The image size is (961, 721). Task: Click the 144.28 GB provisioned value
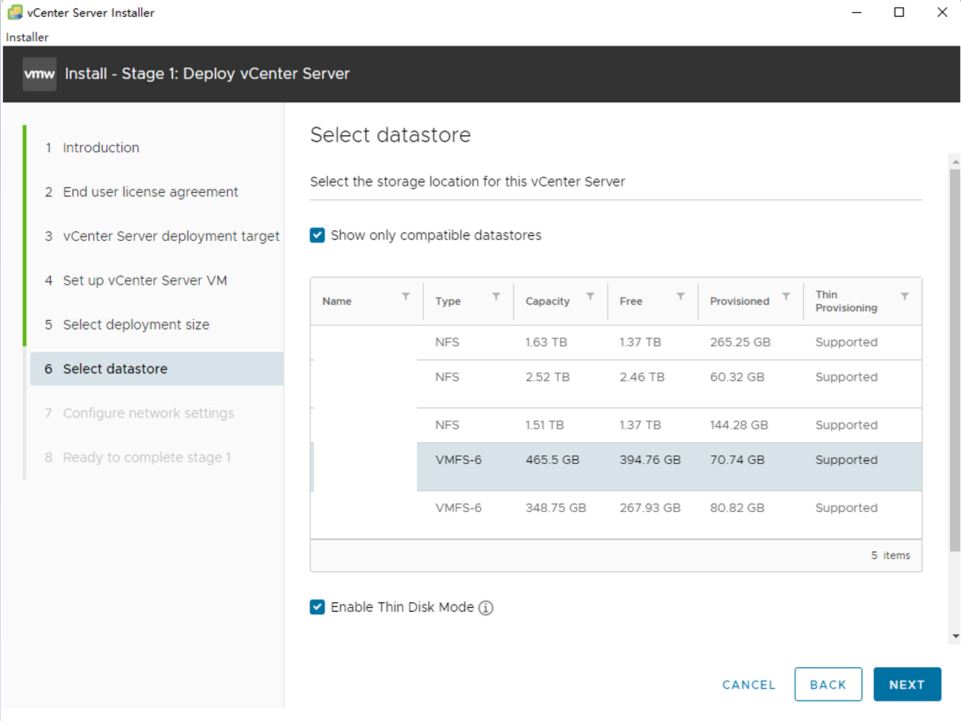click(x=739, y=425)
